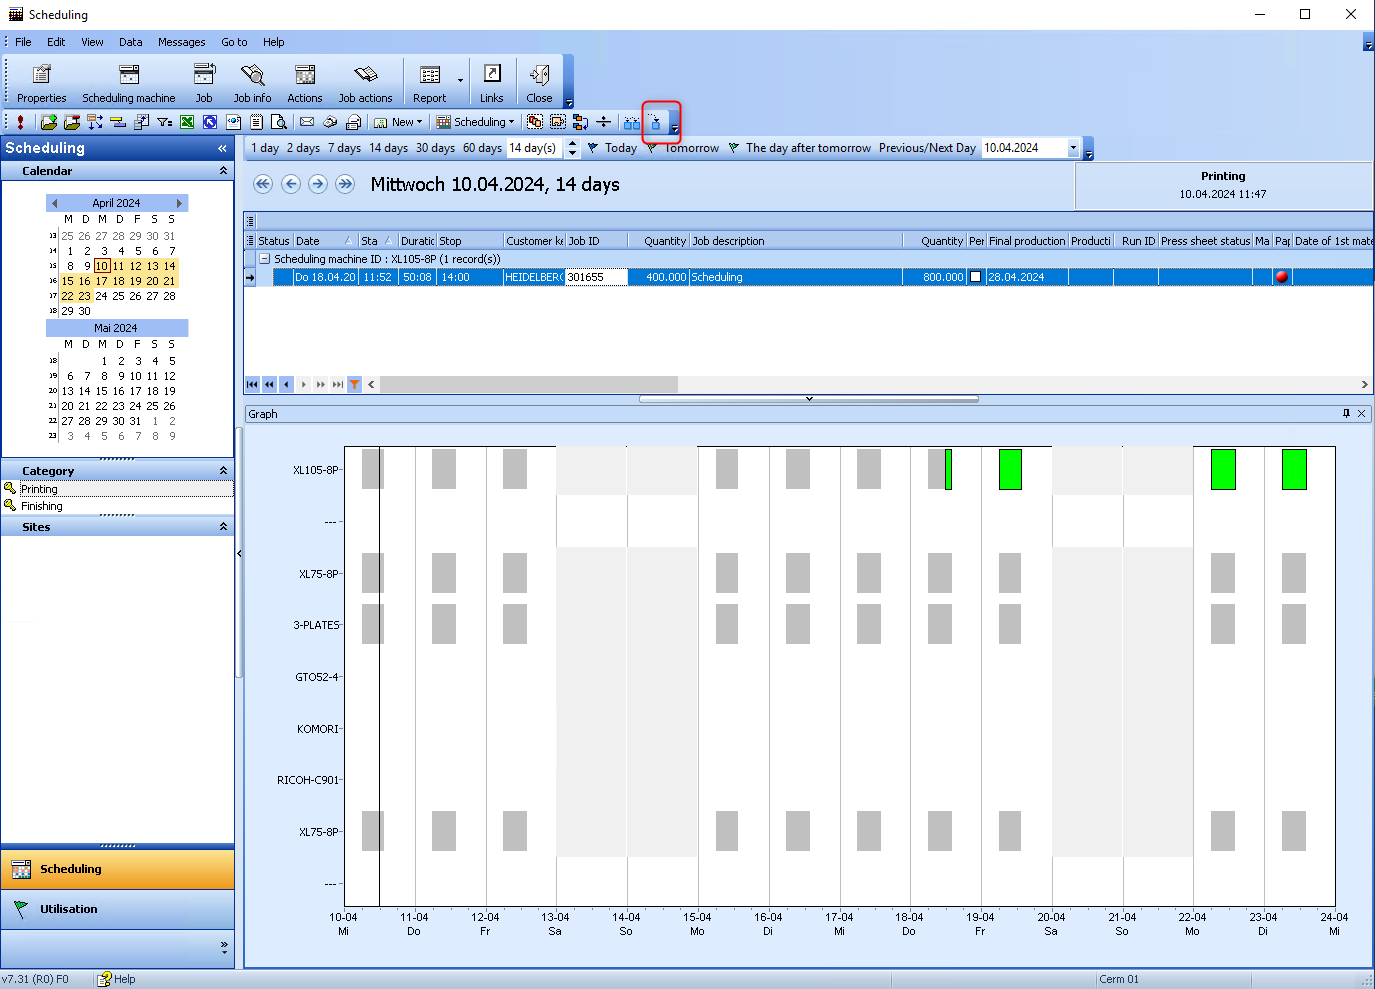Viewport: 1375px width, 989px height.
Task: Expand the Sites section
Action: pos(223,527)
